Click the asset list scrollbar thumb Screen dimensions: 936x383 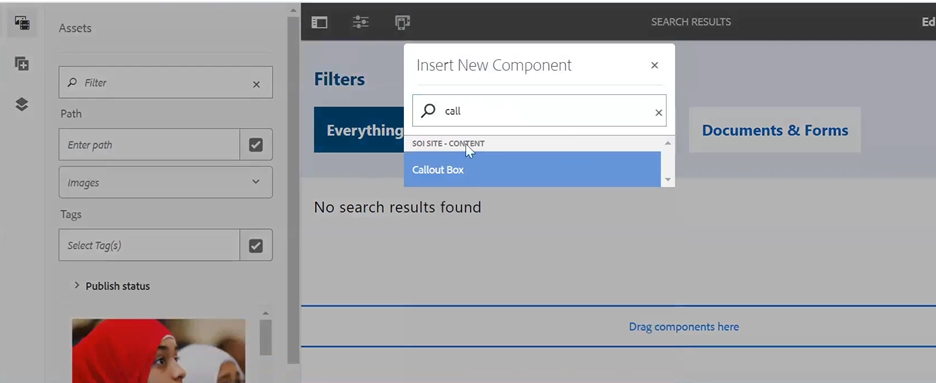tap(266, 337)
